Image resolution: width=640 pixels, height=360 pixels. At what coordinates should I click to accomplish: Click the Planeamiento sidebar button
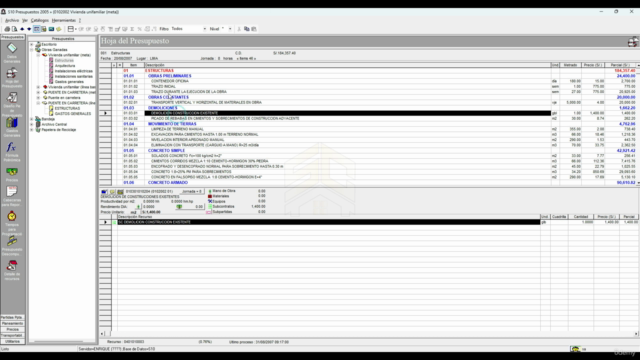12,323
